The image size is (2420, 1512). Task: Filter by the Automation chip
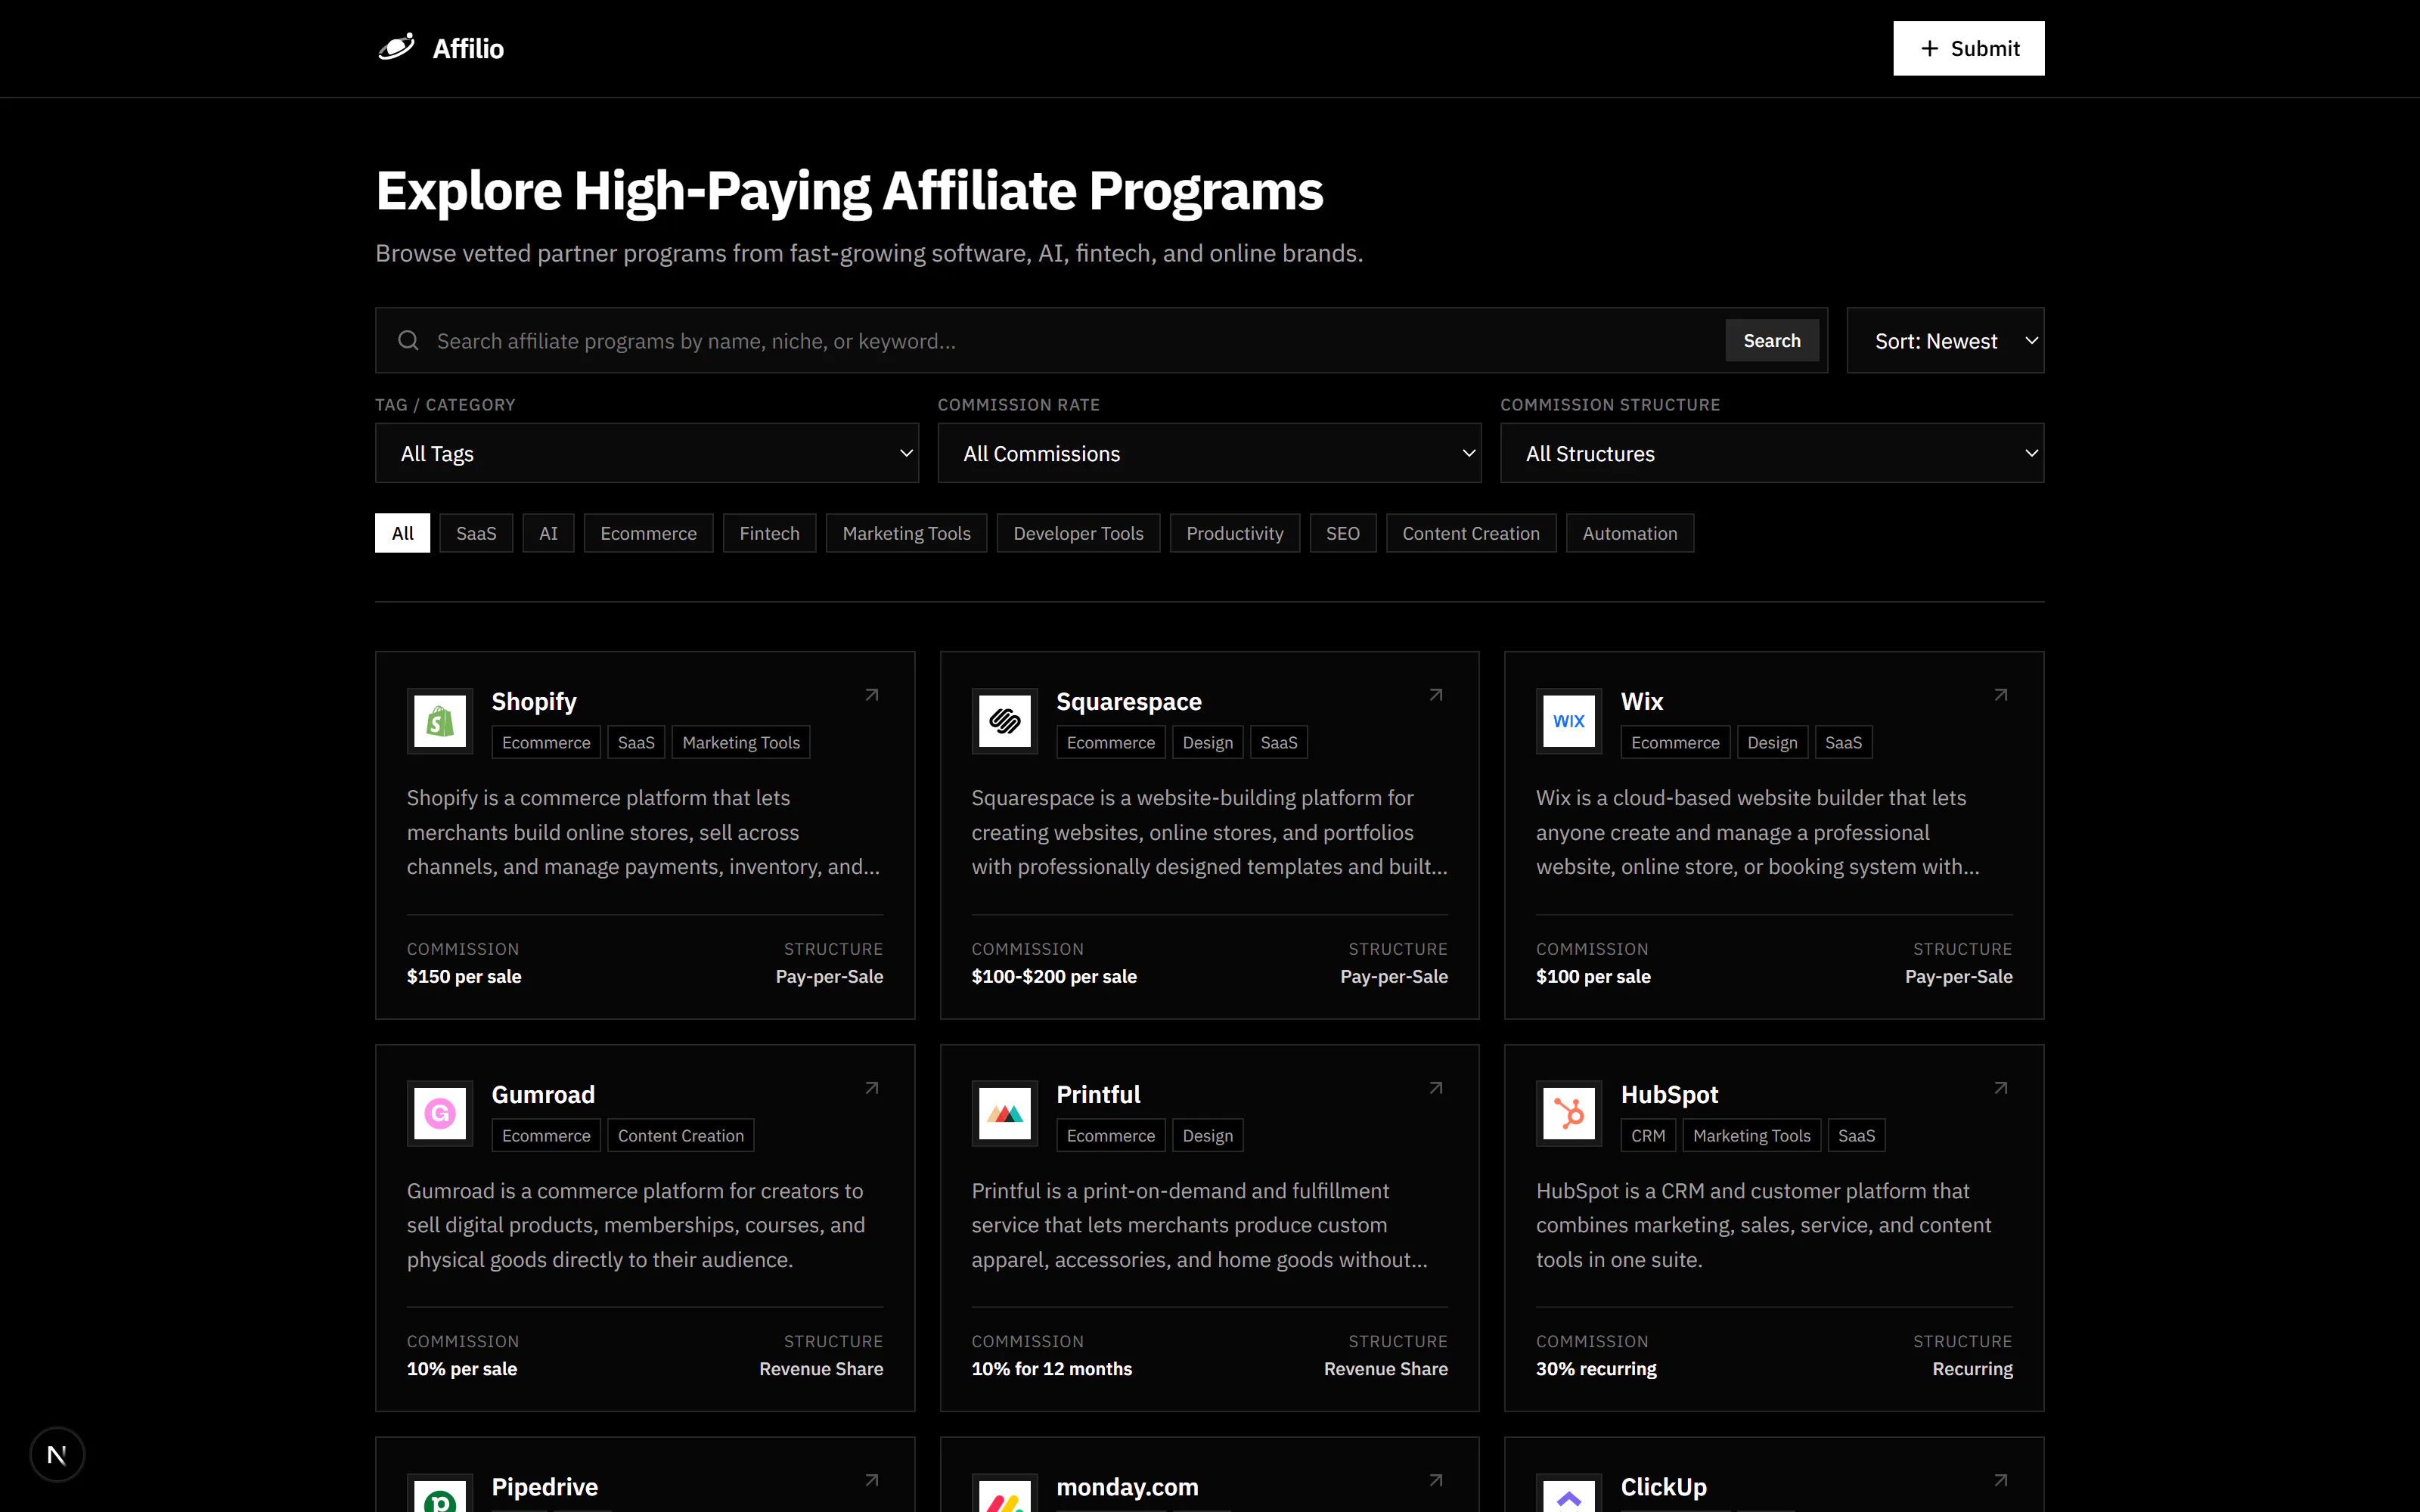click(1629, 533)
